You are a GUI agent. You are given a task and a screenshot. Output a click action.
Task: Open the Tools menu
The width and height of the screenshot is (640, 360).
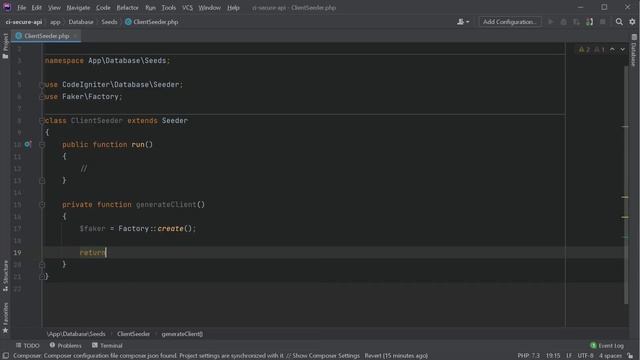(168, 7)
